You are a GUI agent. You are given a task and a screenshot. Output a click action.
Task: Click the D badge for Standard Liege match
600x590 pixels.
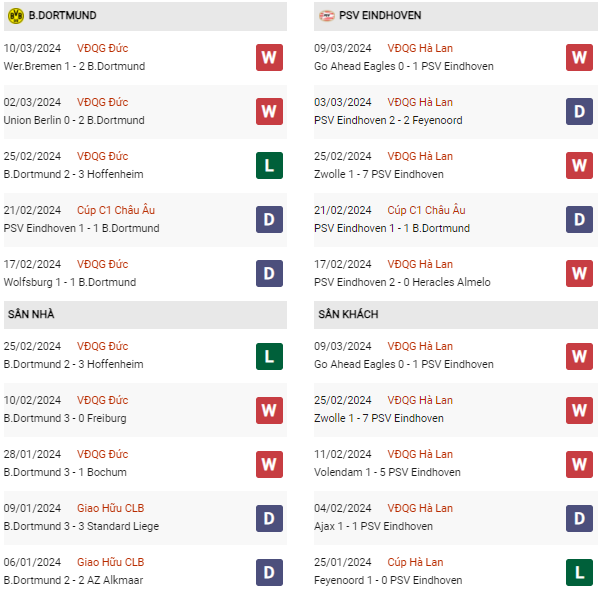tap(269, 517)
